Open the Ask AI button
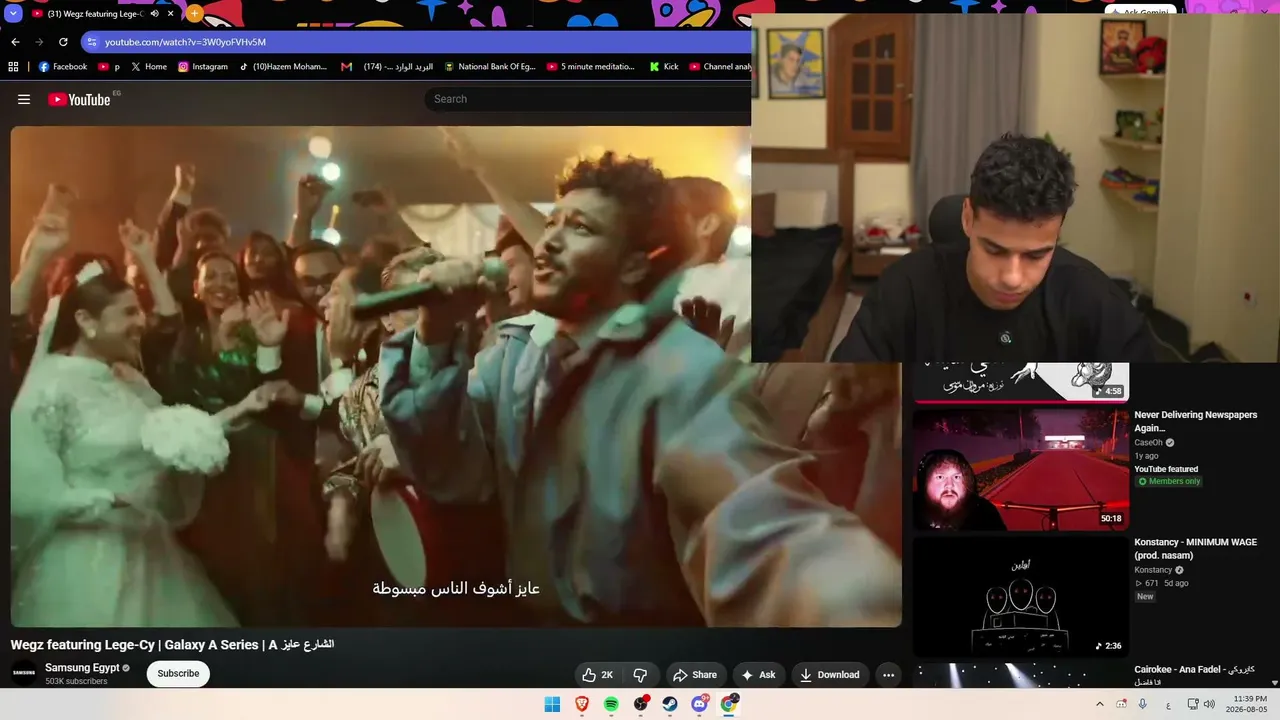The image size is (1280, 720). [758, 675]
